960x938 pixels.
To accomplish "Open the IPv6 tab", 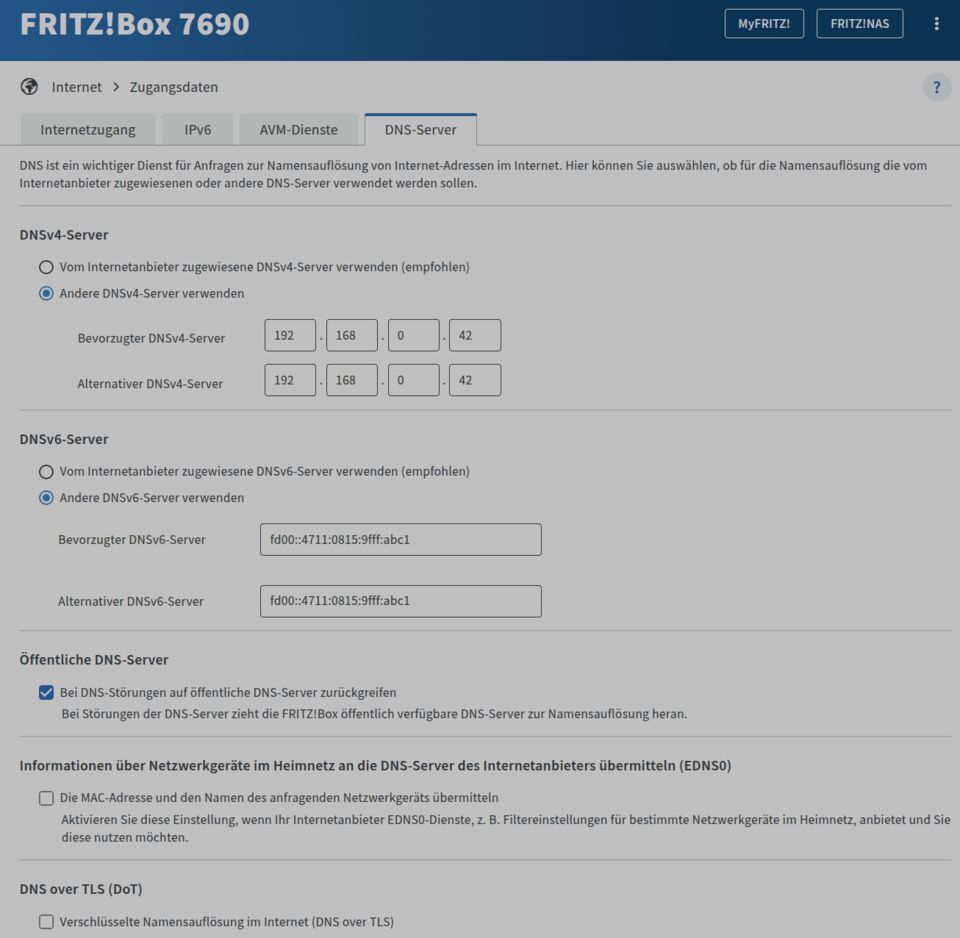I will tap(197, 130).
